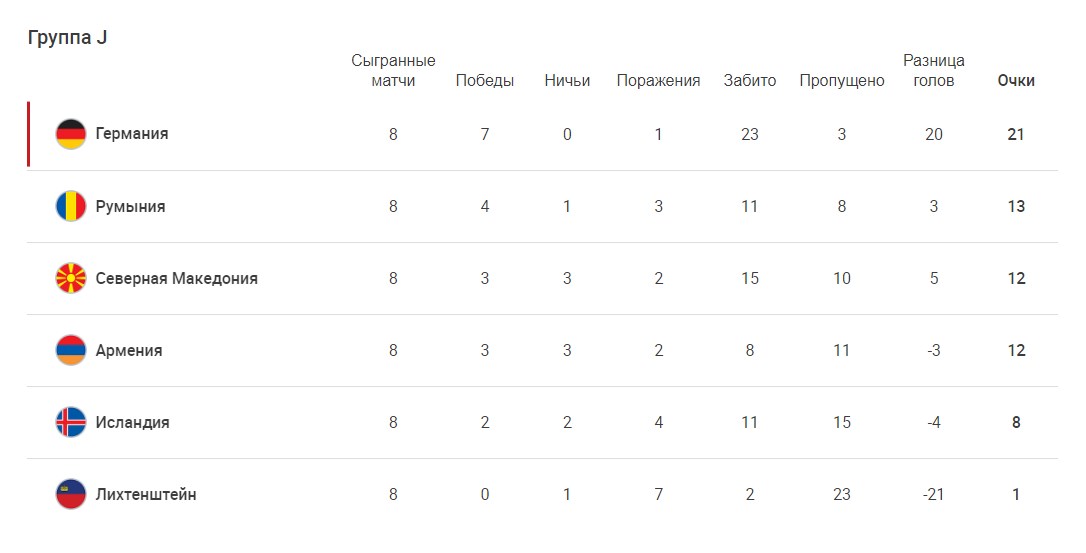This screenshot has width=1086, height=553.
Task: Click the Сыгранные матчи column header
Action: click(393, 70)
